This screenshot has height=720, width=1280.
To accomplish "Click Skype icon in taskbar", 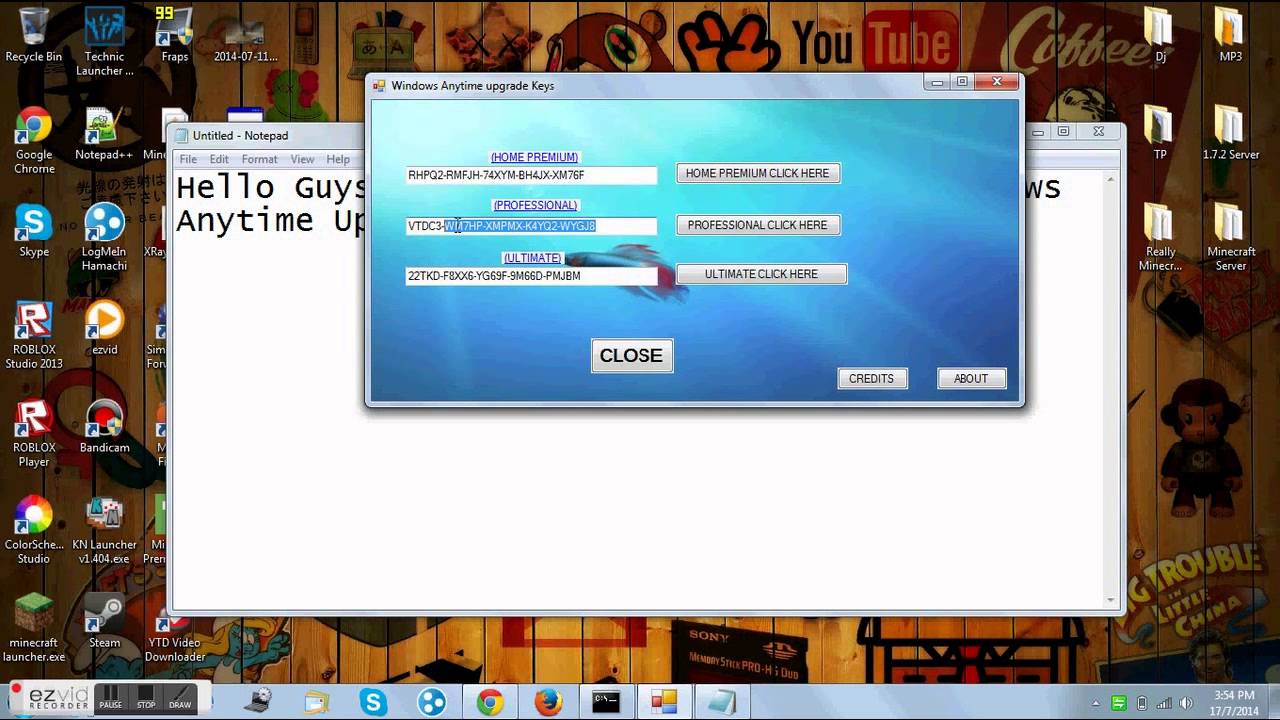I will point(373,702).
